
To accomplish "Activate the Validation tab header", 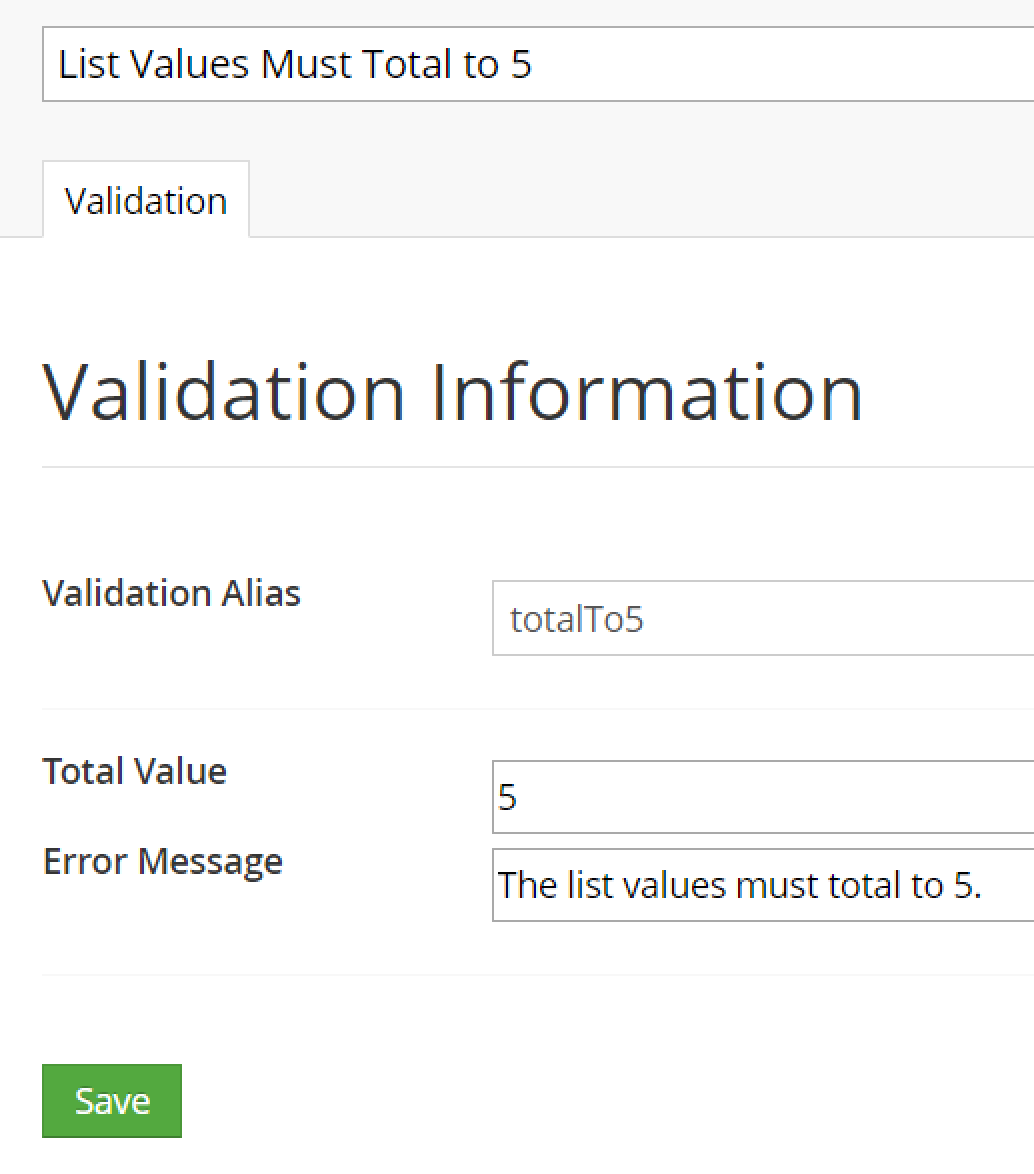I will coord(145,199).
